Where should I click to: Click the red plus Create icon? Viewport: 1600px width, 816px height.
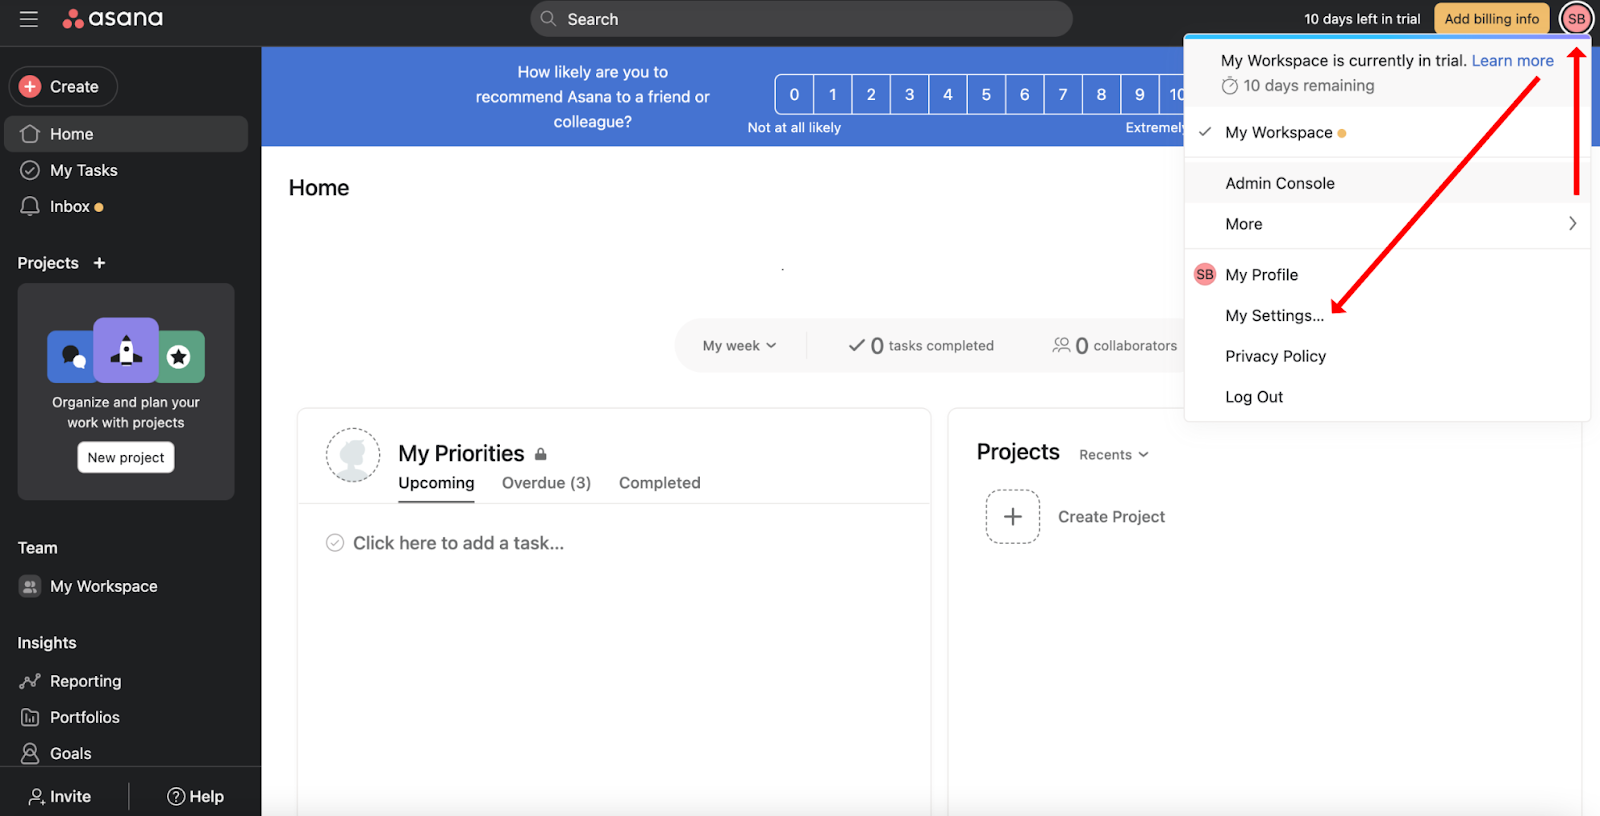[x=30, y=87]
